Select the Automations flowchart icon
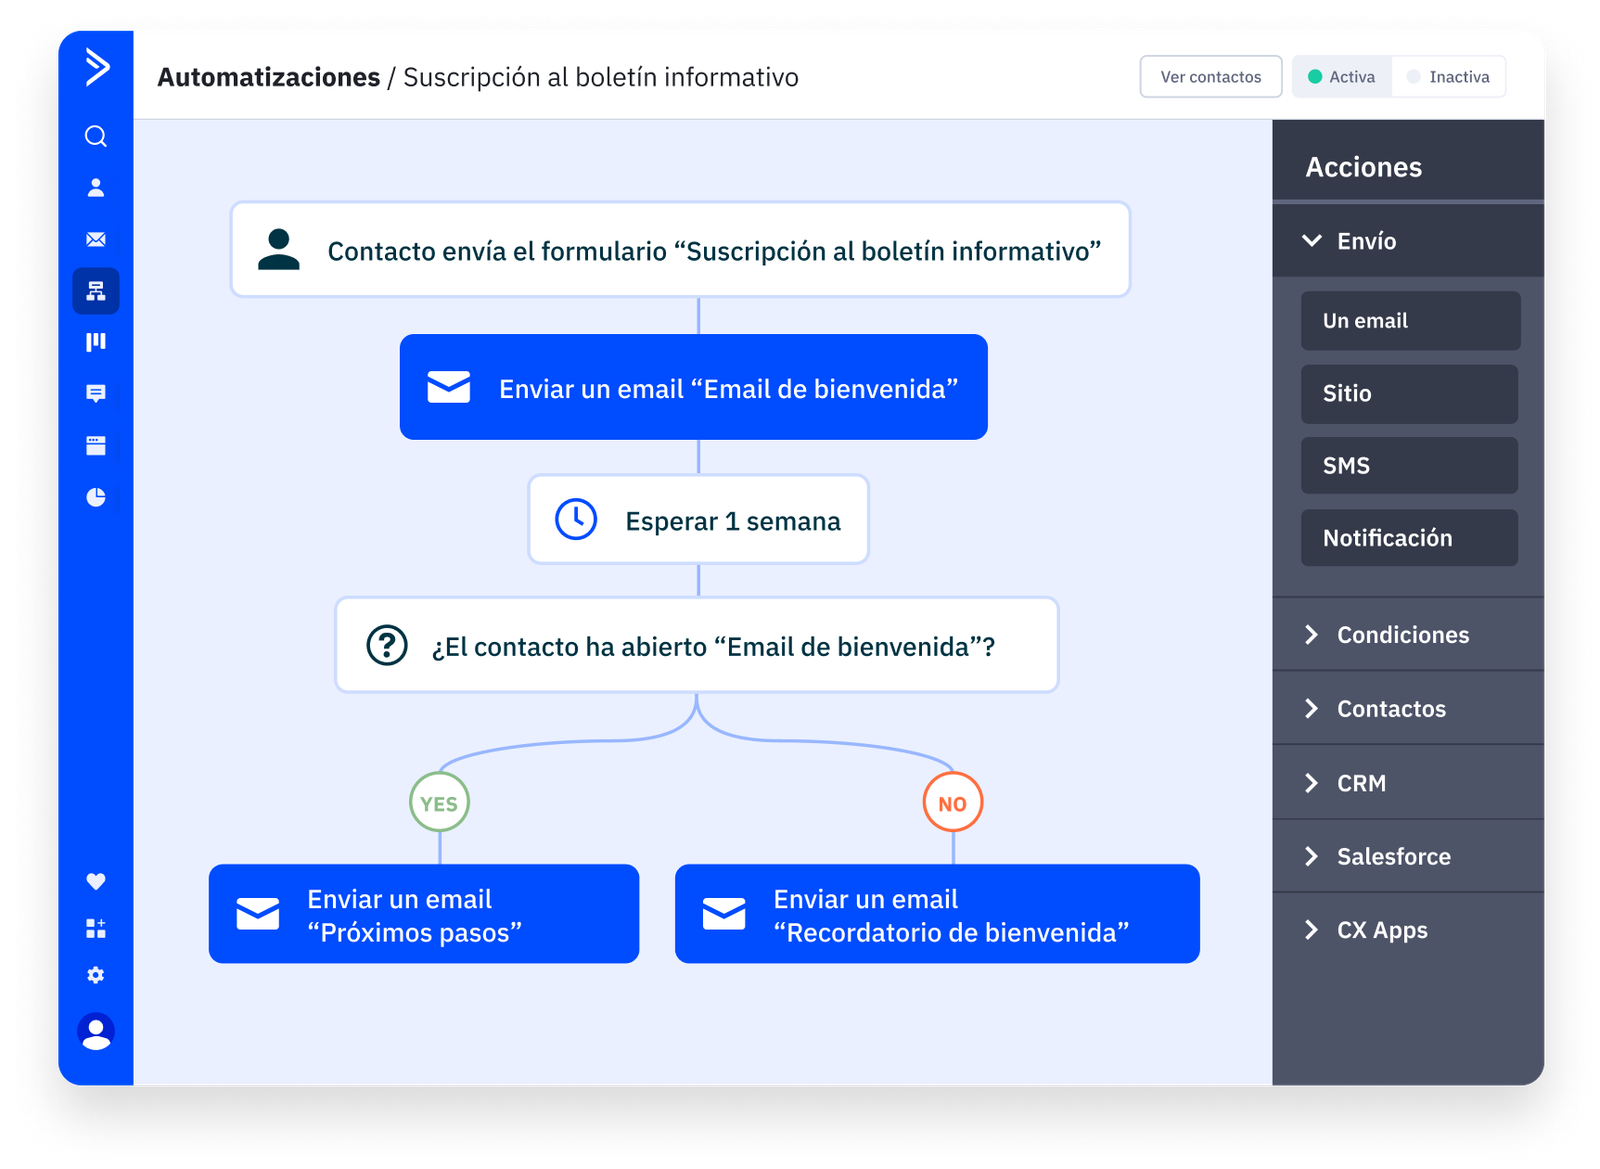 (96, 291)
